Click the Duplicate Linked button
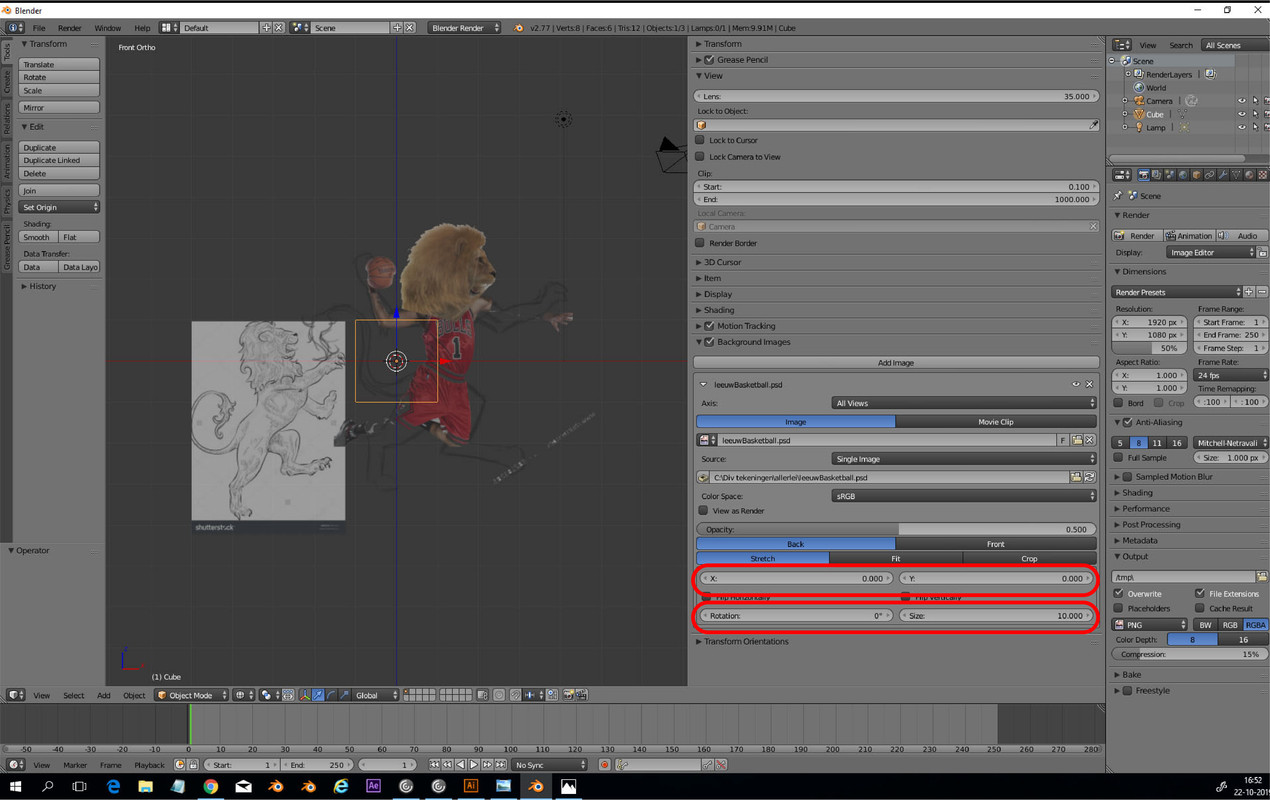The image size is (1270, 800). click(x=59, y=160)
